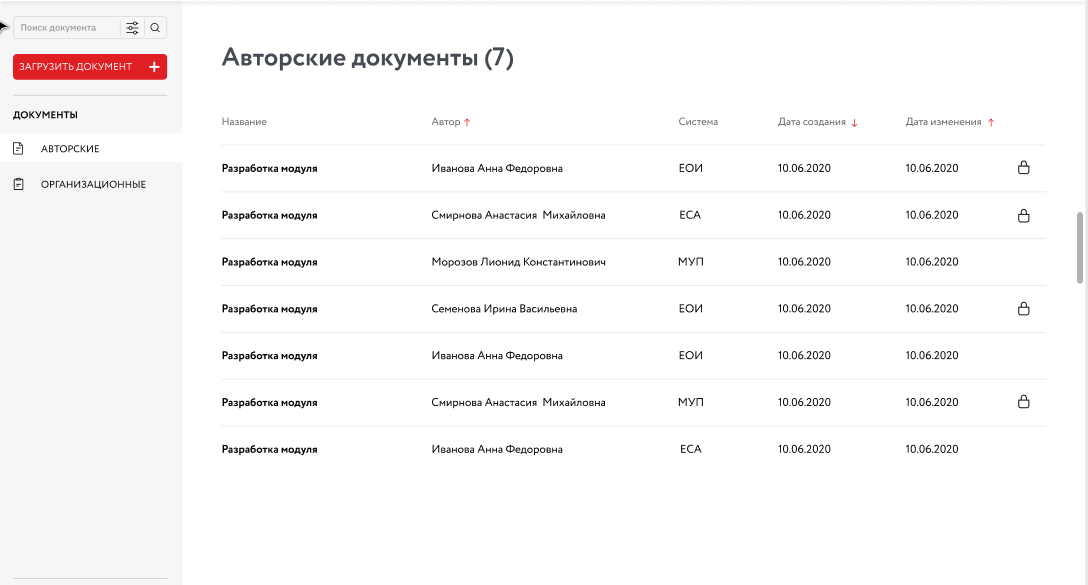Click the filter settings icon in search bar
This screenshot has height=585, width=1088.
(132, 28)
